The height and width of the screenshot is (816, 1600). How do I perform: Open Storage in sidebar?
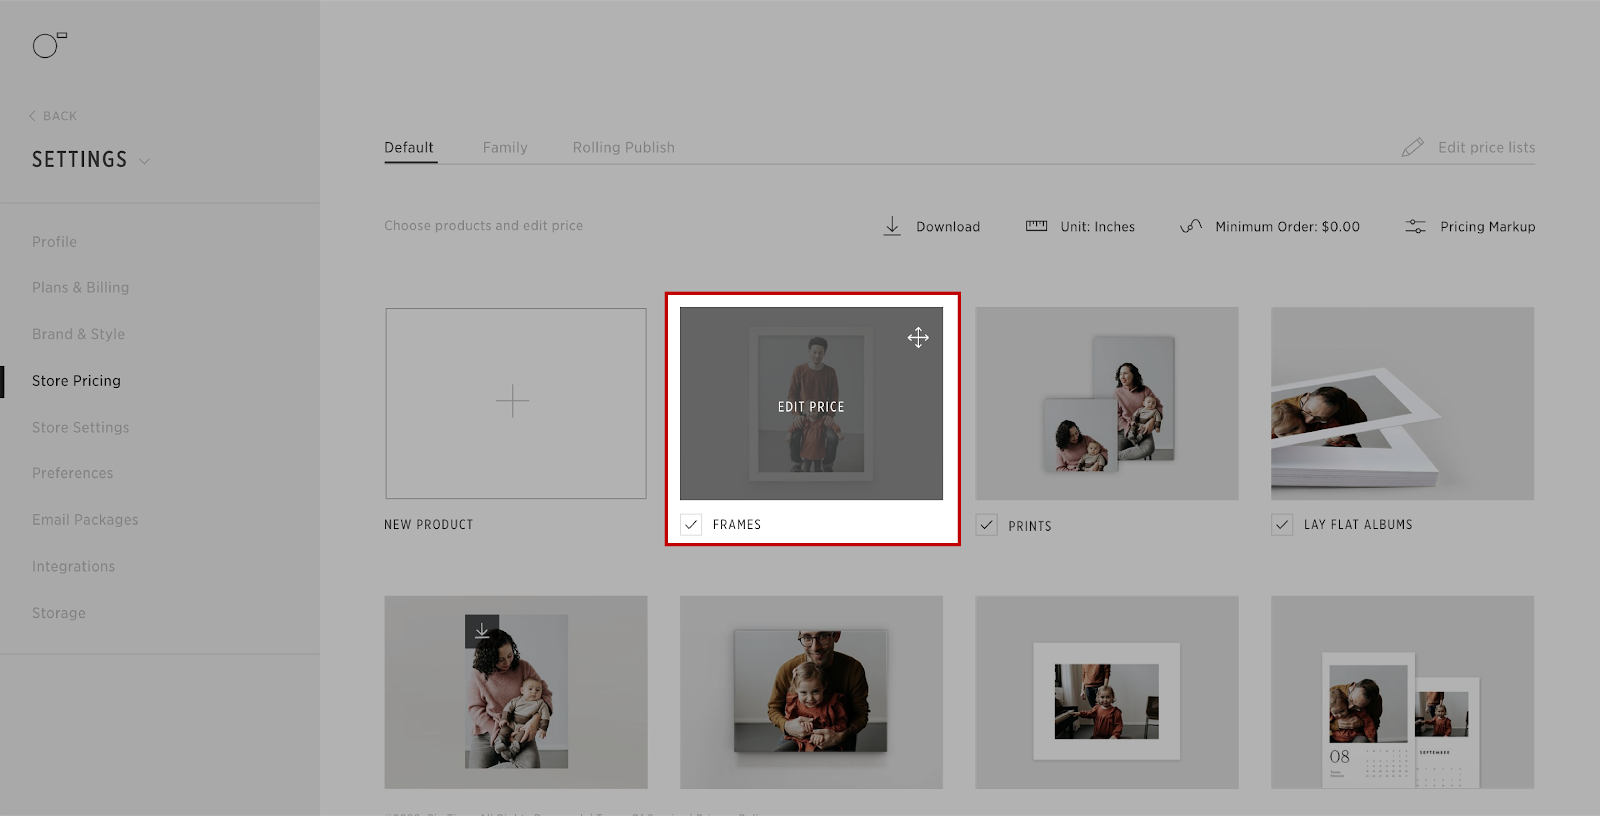coord(58,613)
